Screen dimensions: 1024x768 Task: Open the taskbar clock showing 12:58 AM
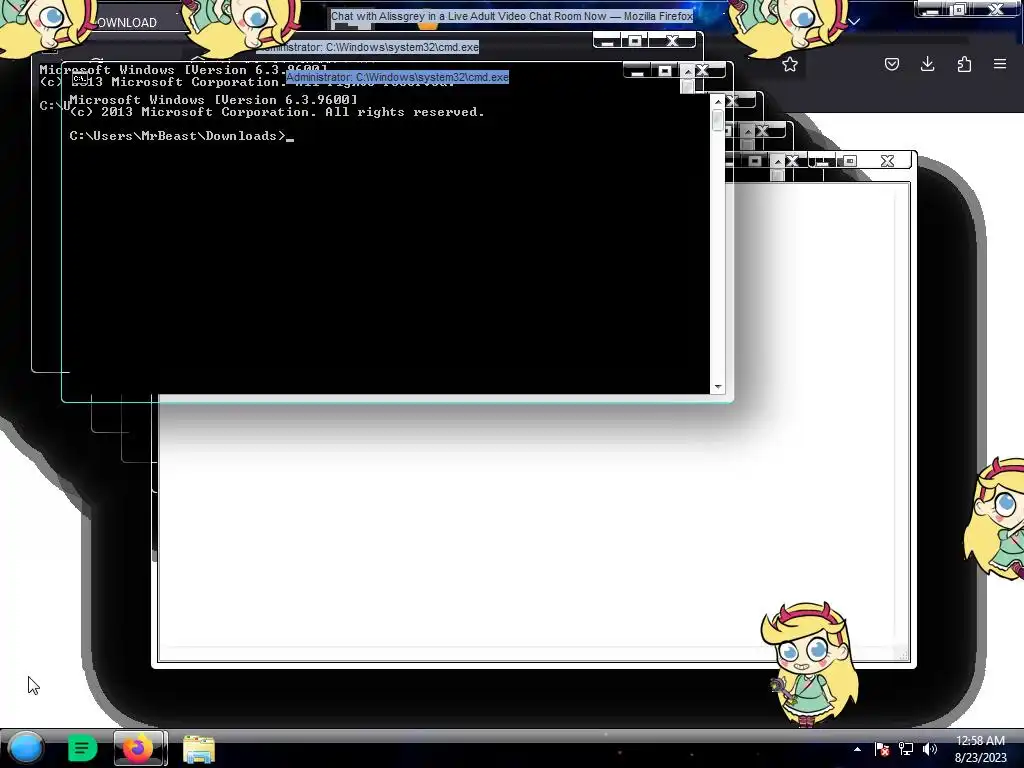[x=980, y=749]
